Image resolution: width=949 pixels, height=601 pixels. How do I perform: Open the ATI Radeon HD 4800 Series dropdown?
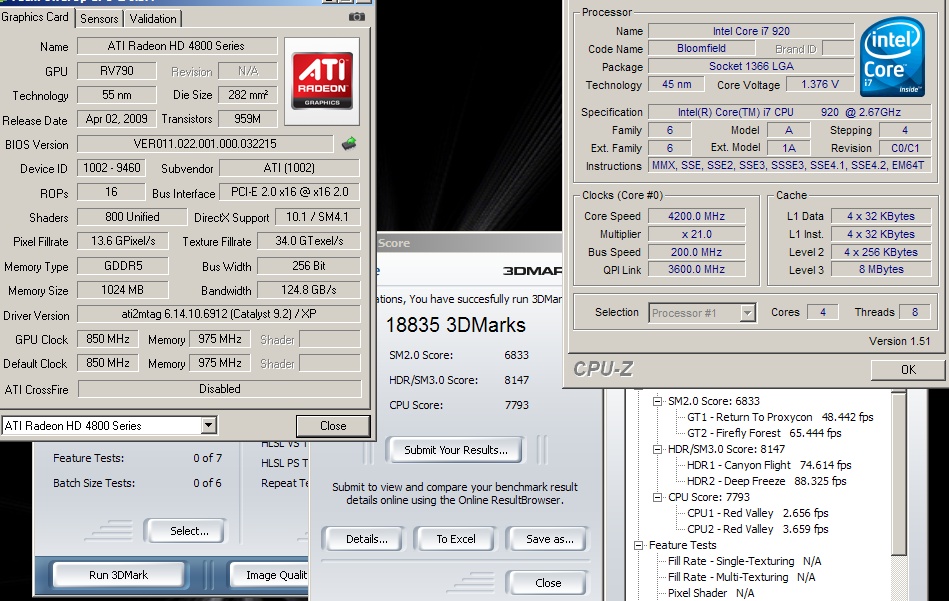coord(208,425)
